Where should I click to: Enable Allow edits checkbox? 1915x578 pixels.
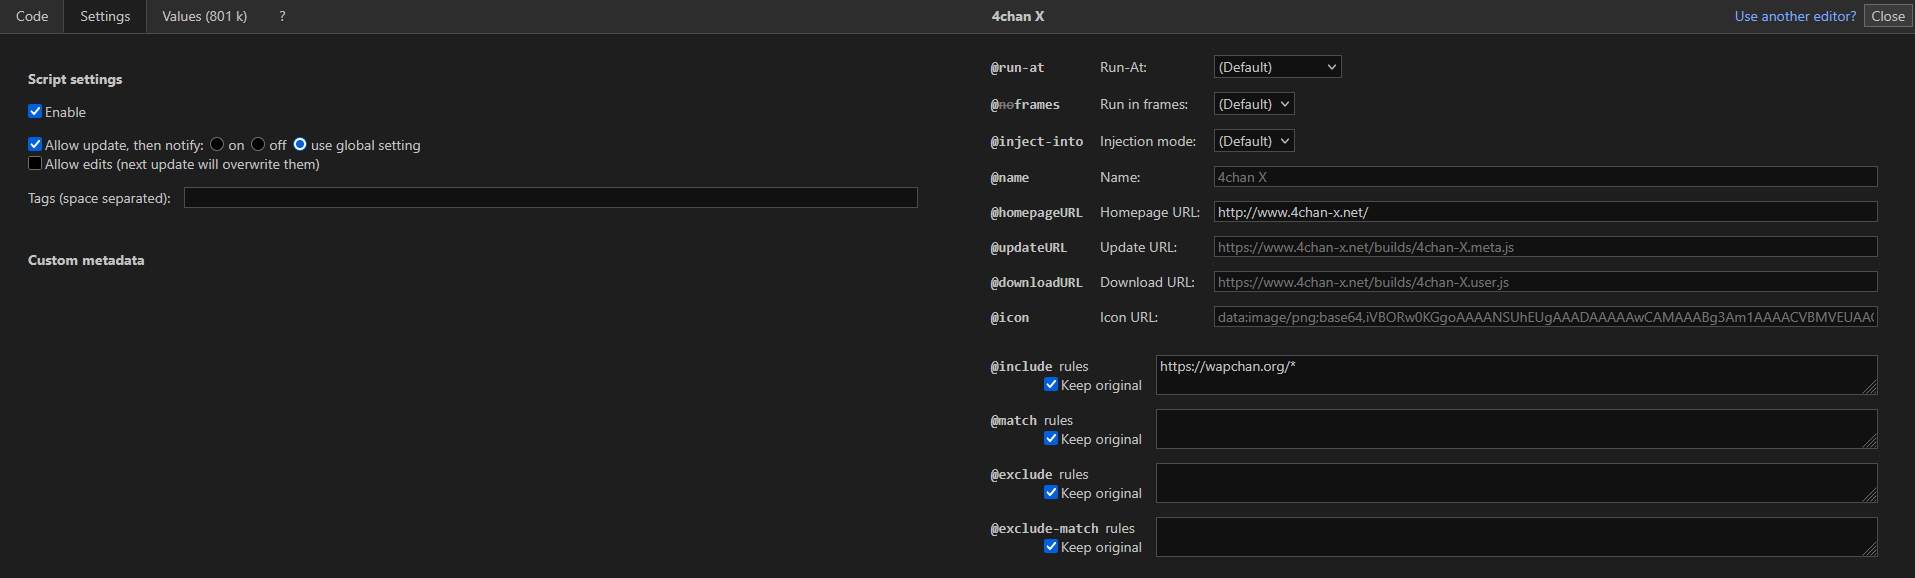[x=35, y=164]
